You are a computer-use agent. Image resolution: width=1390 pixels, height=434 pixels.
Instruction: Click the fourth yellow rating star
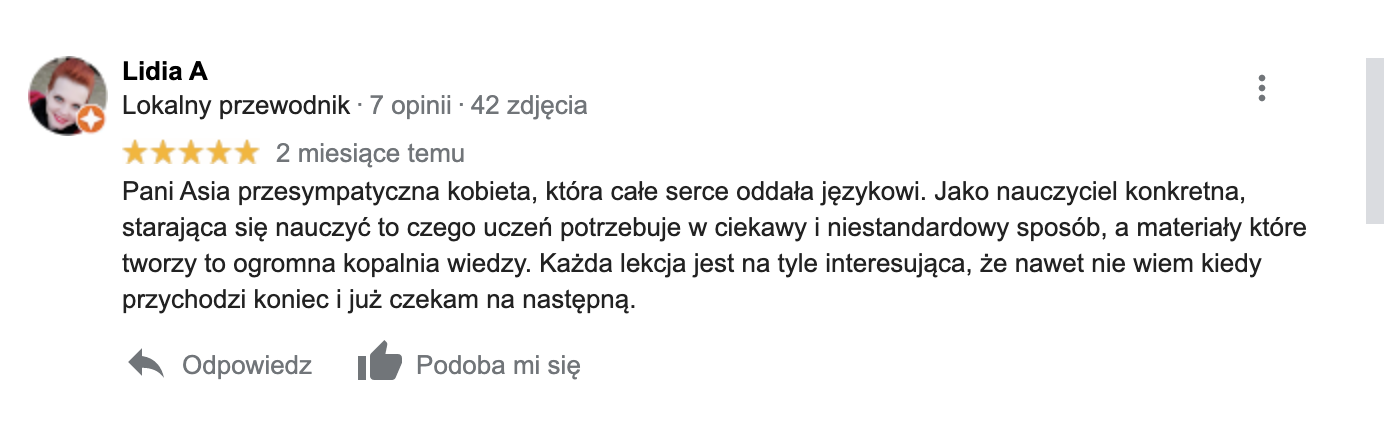click(x=218, y=154)
